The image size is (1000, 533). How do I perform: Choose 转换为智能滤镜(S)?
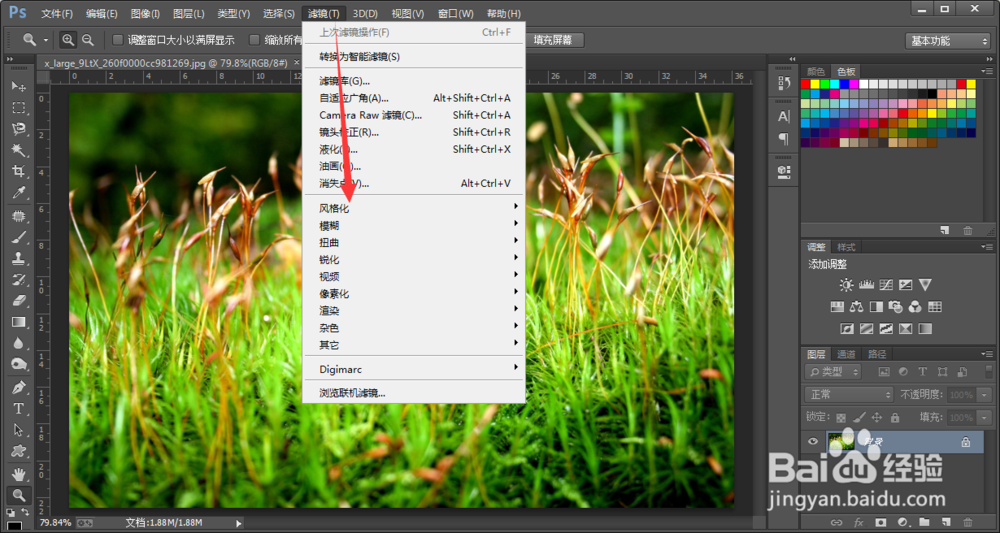[413, 57]
